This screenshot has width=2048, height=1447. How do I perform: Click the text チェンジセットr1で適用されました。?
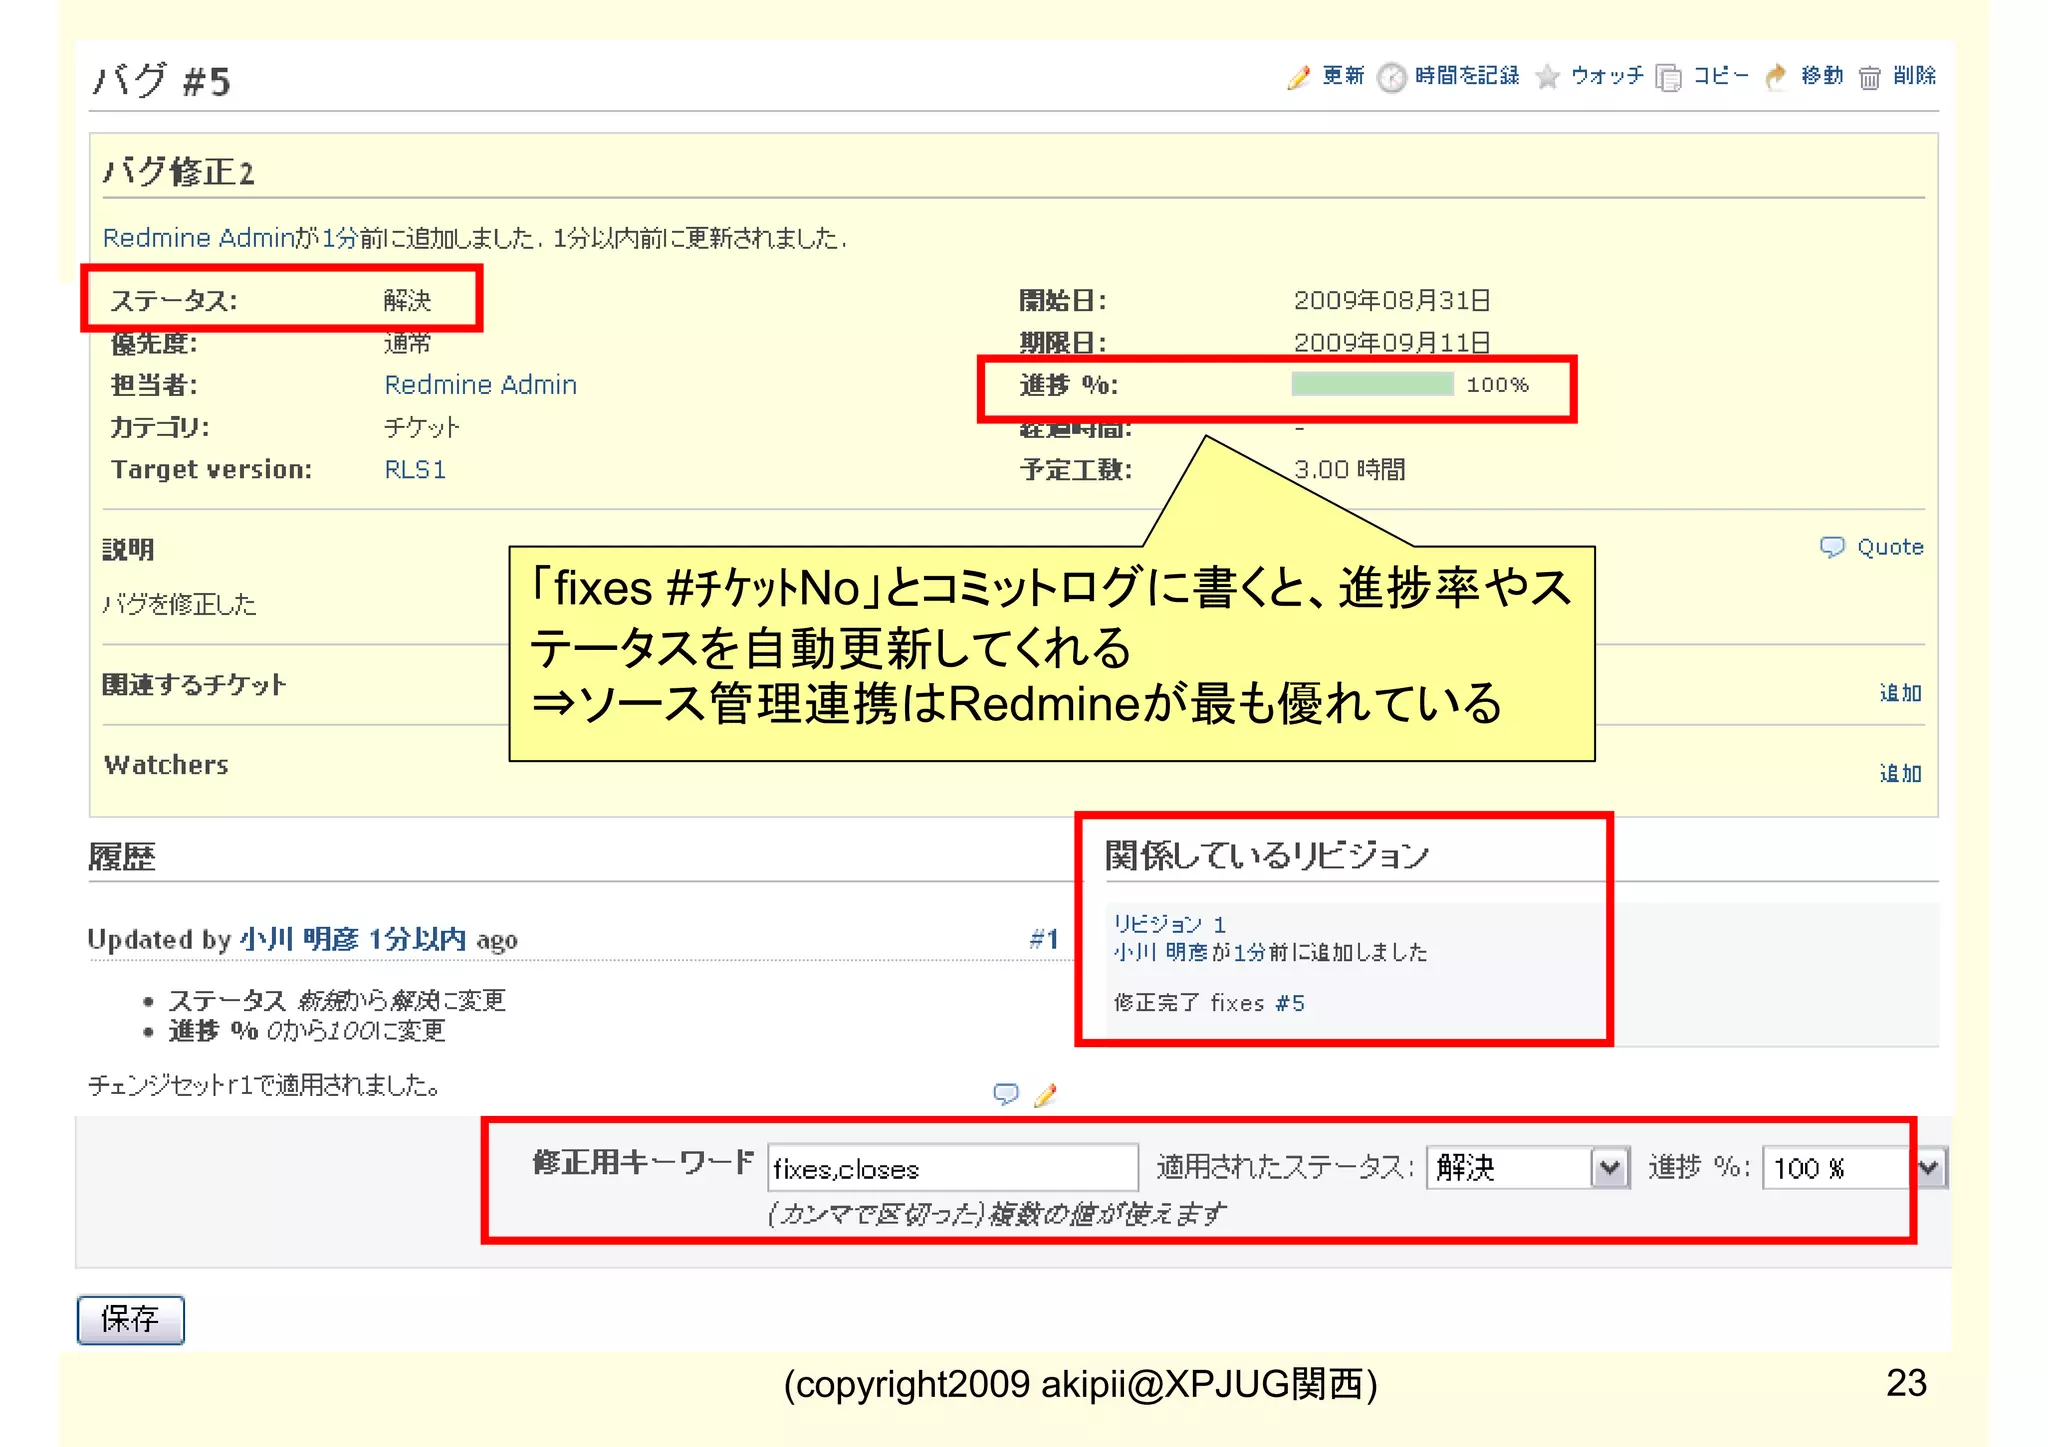(264, 1085)
